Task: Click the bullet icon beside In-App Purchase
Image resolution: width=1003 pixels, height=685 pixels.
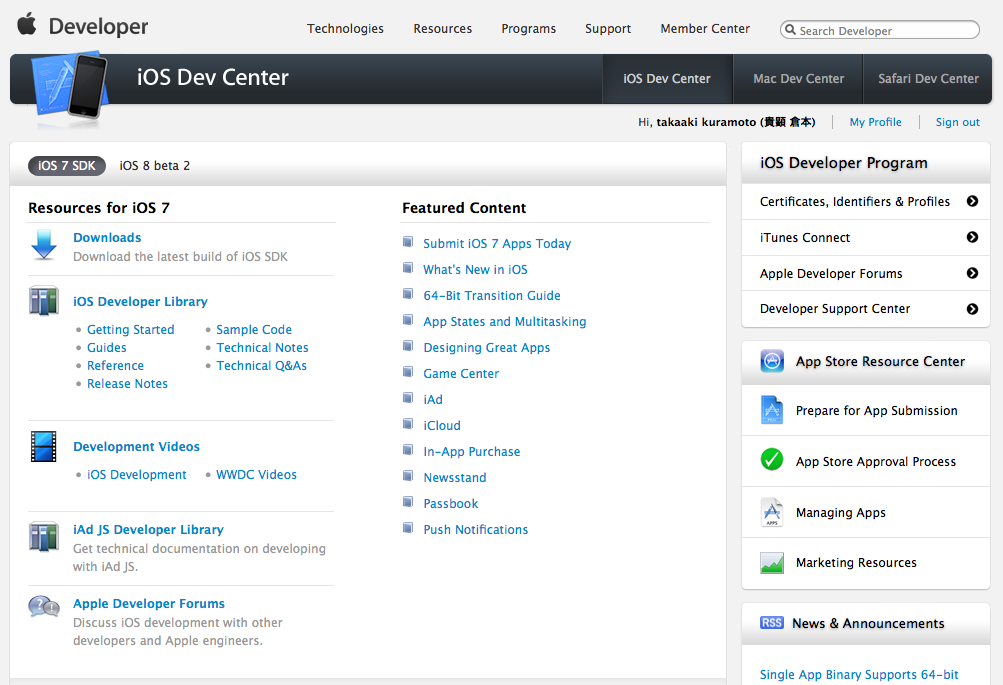Action: [407, 450]
